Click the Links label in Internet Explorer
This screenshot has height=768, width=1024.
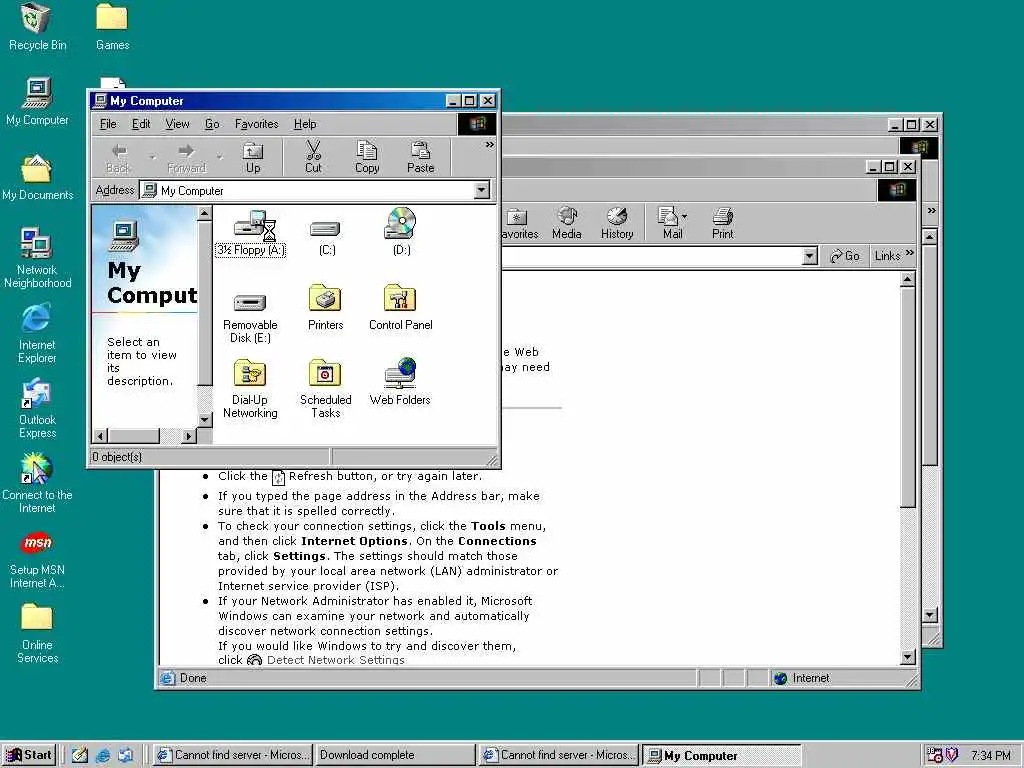pyautogui.click(x=887, y=256)
